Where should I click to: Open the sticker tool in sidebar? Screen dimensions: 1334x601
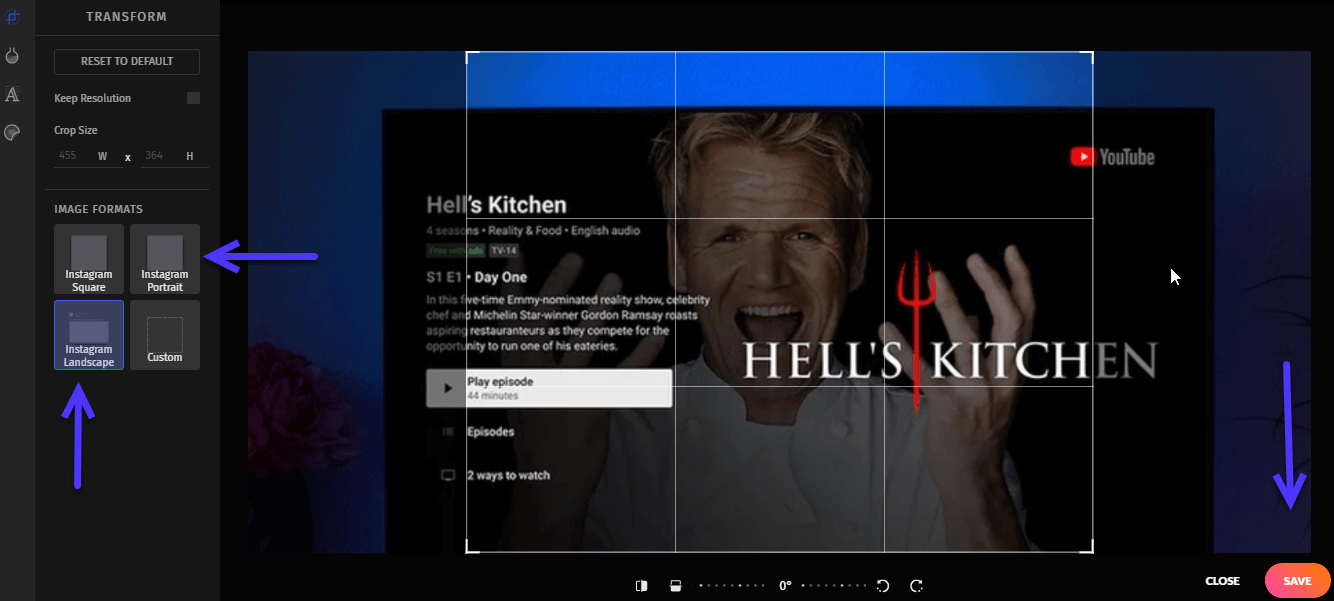[13, 133]
